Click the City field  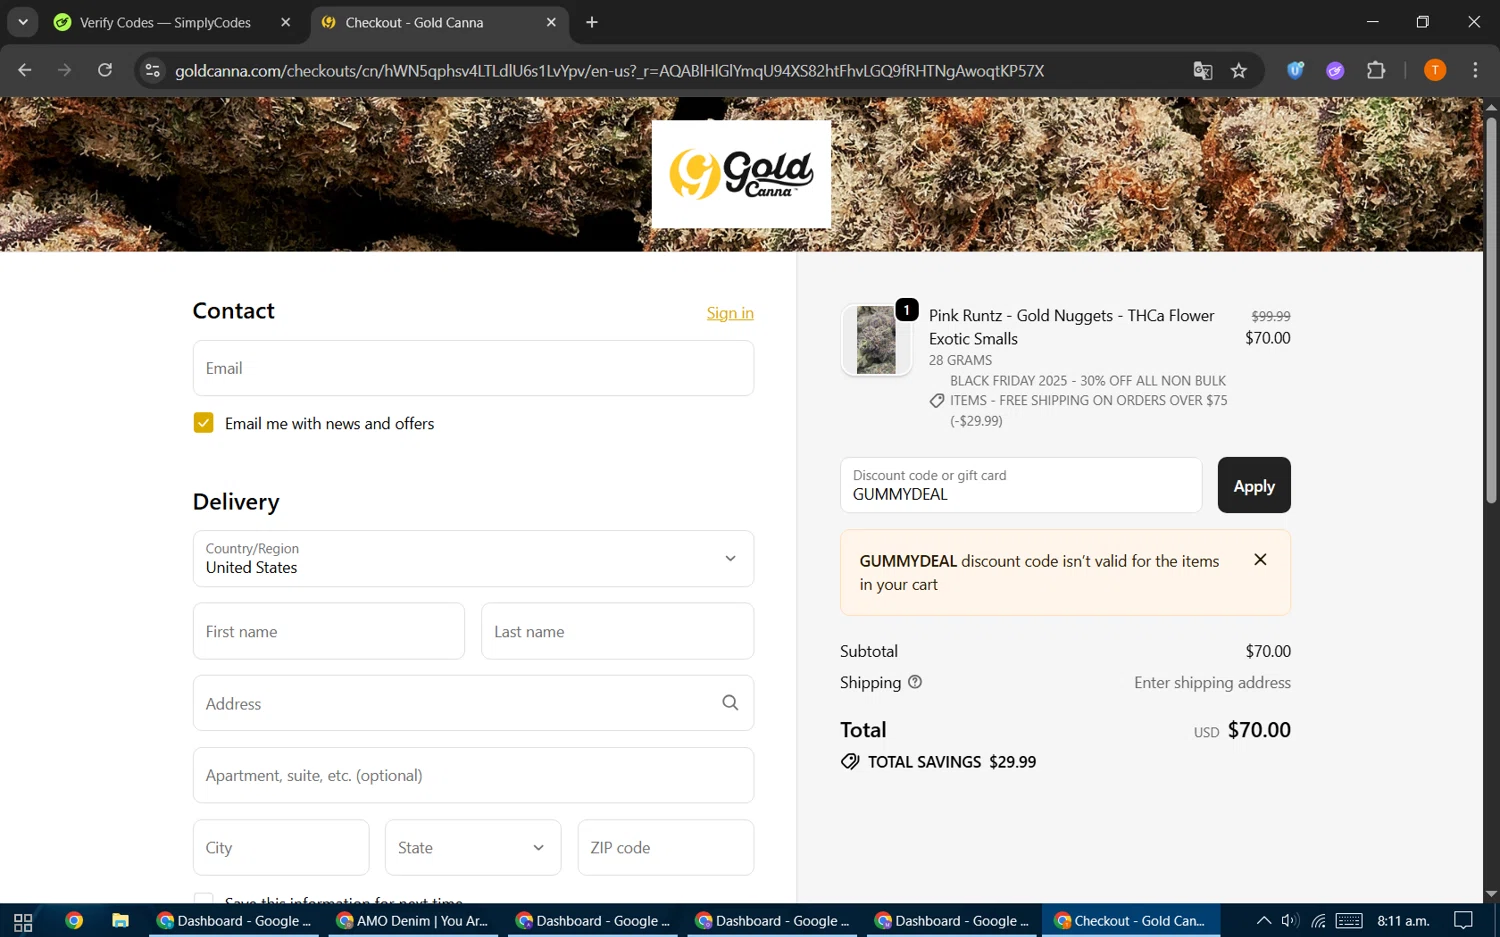(x=281, y=847)
